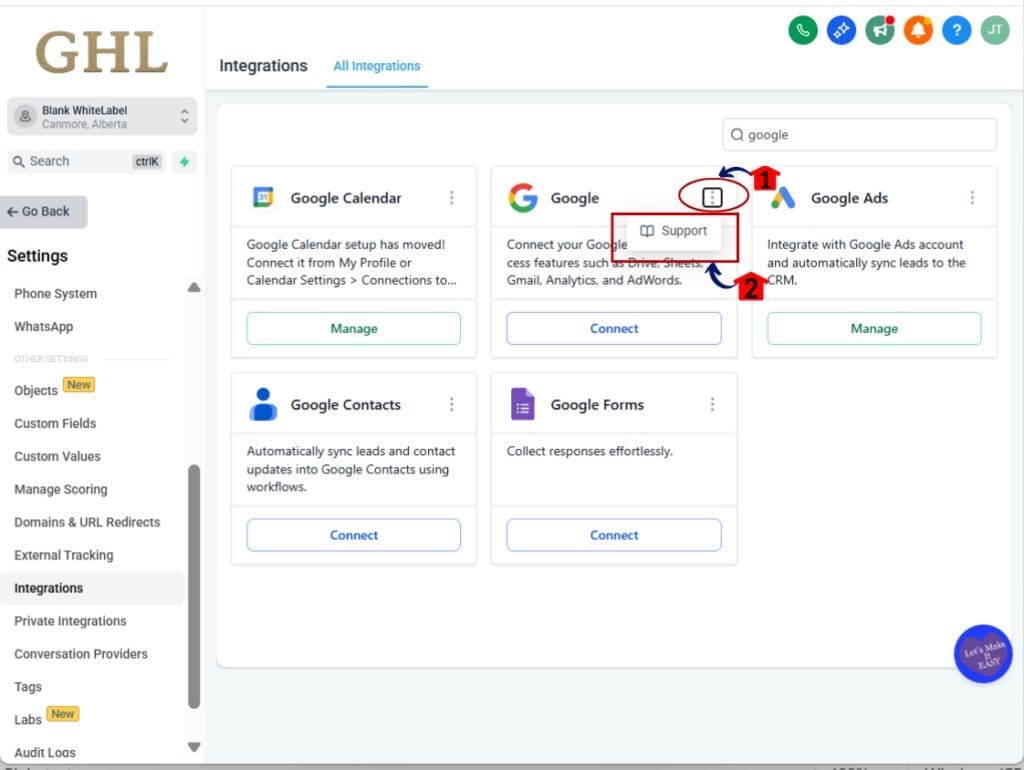Click the Google Forms card title

coord(597,405)
